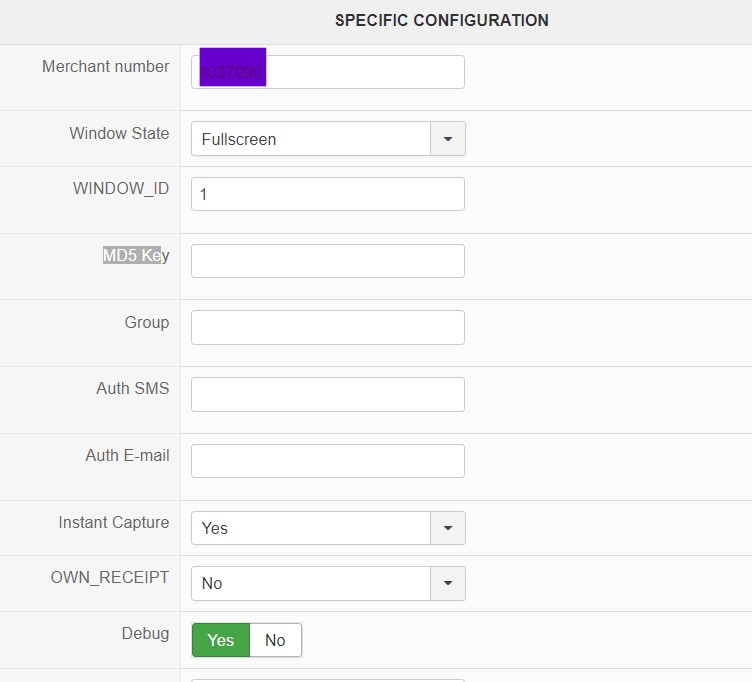Click the Window State label
The image size is (752, 682).
coord(119,133)
